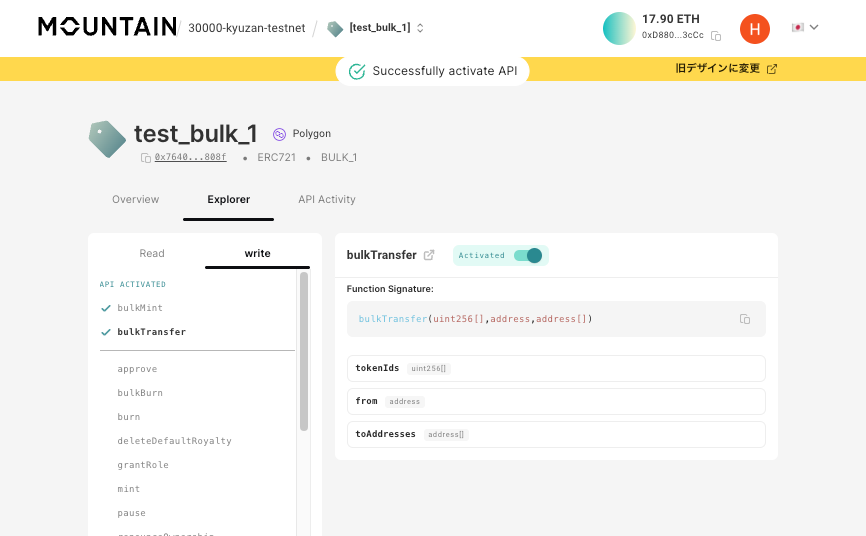Copy the contract address 0x7640...808f
This screenshot has height=536, width=866.
(146, 158)
